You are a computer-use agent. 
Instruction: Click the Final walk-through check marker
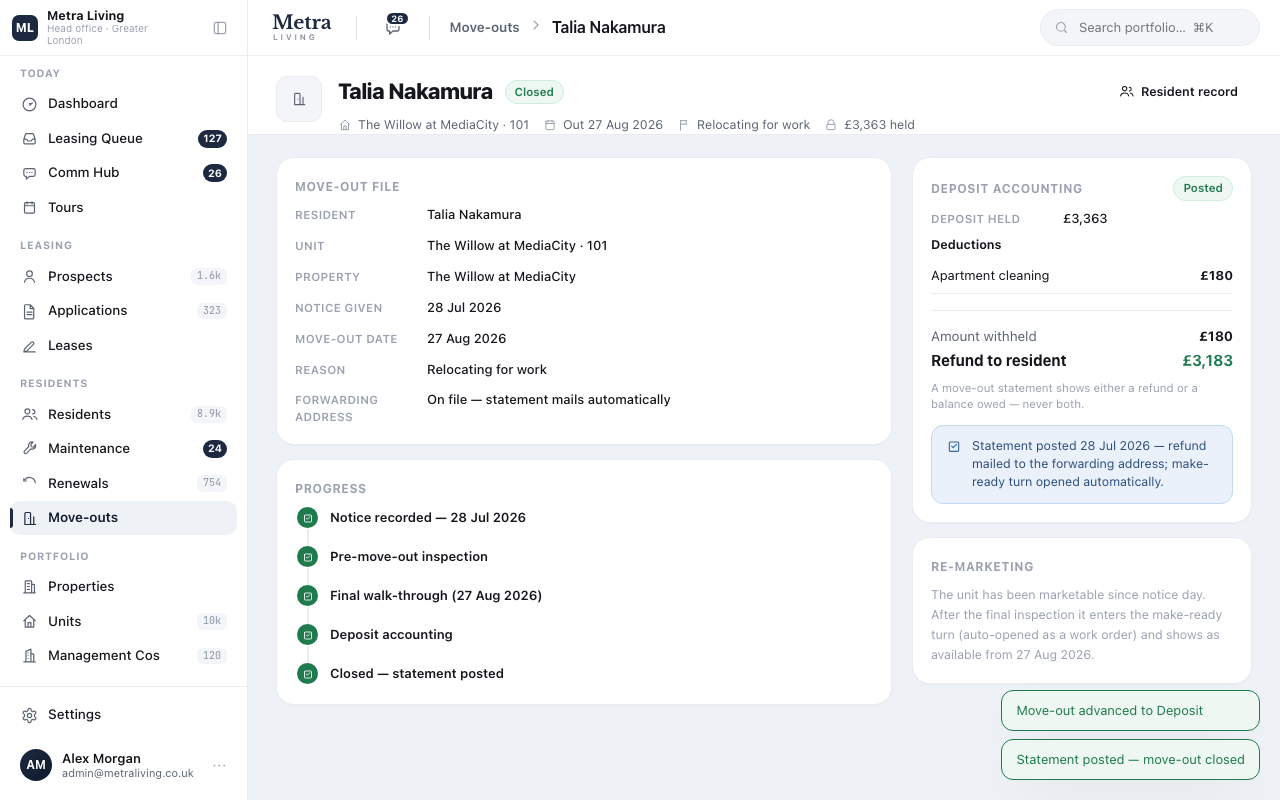pyautogui.click(x=307, y=596)
